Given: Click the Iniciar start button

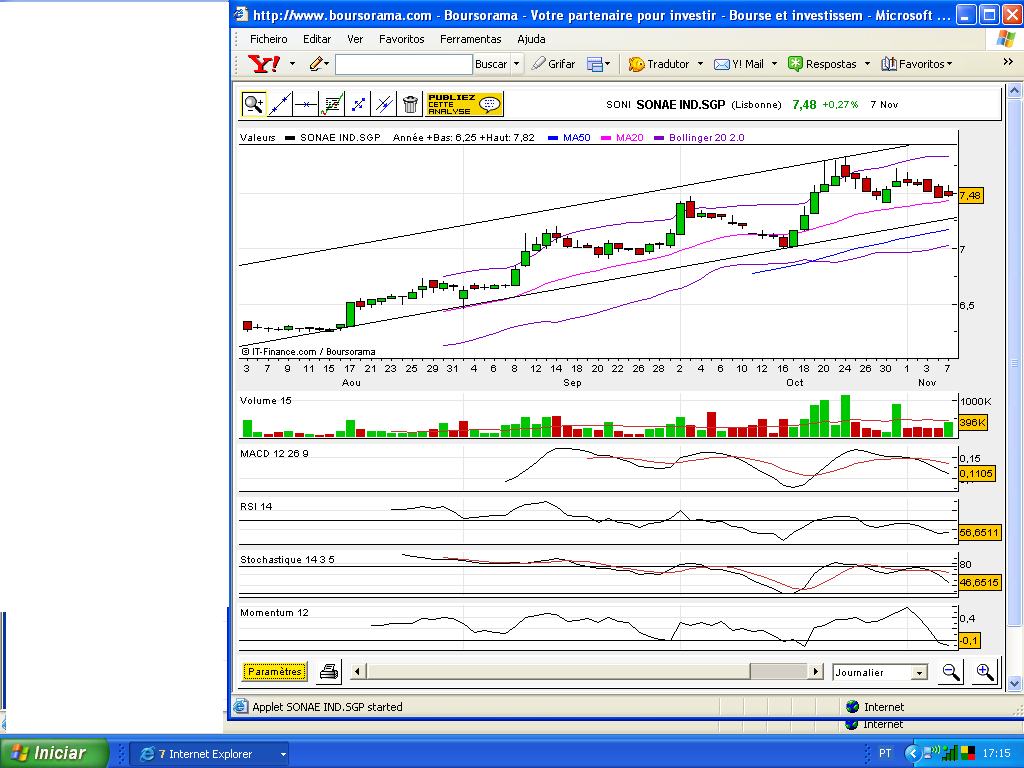Looking at the screenshot, I should pyautogui.click(x=54, y=753).
